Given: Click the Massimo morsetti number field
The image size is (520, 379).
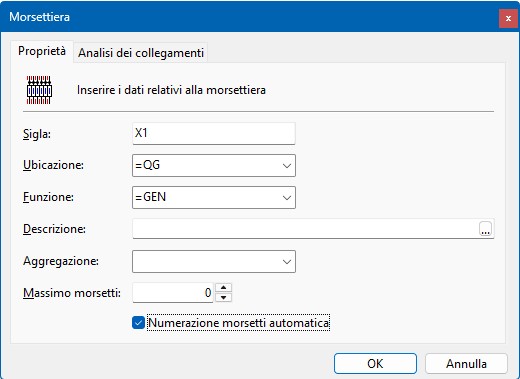Looking at the screenshot, I should pyautogui.click(x=173, y=292).
